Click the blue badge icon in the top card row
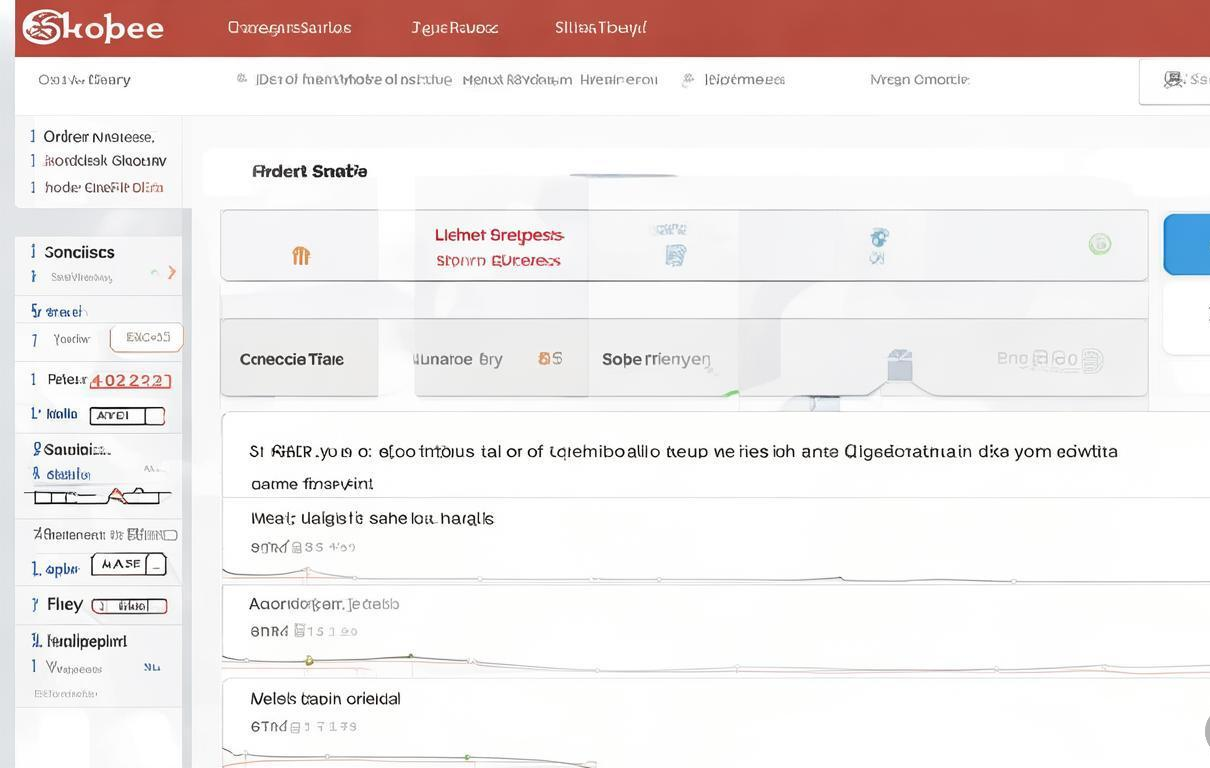The height and width of the screenshot is (768, 1210). coord(879,238)
